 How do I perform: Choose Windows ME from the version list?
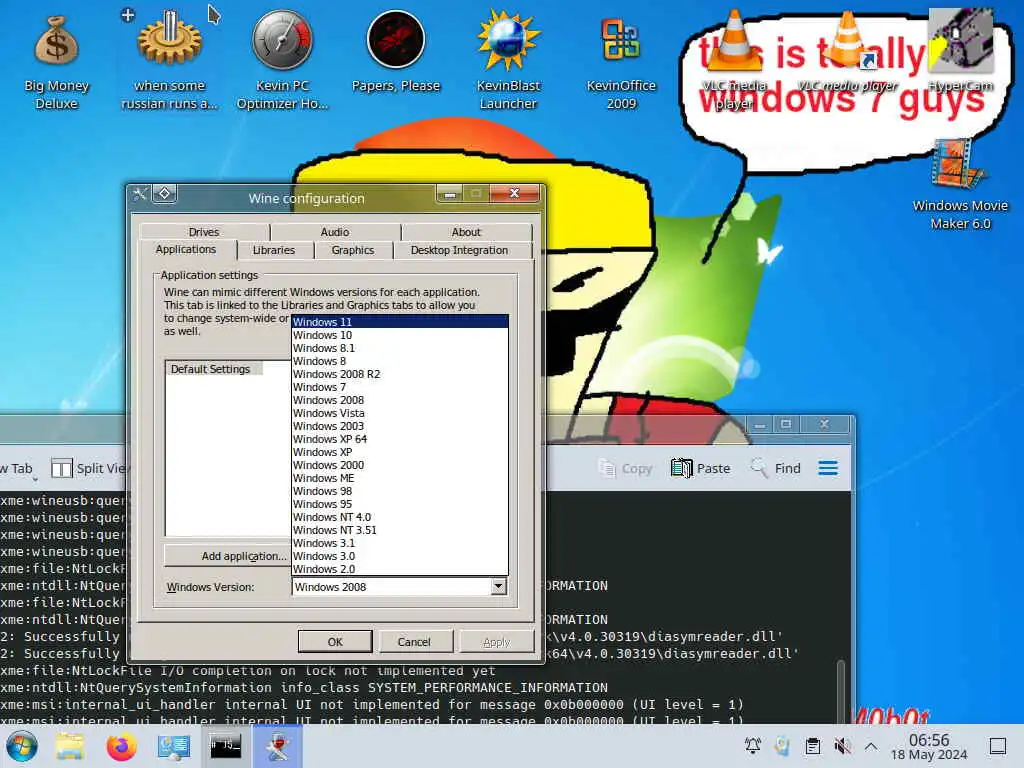coord(400,478)
